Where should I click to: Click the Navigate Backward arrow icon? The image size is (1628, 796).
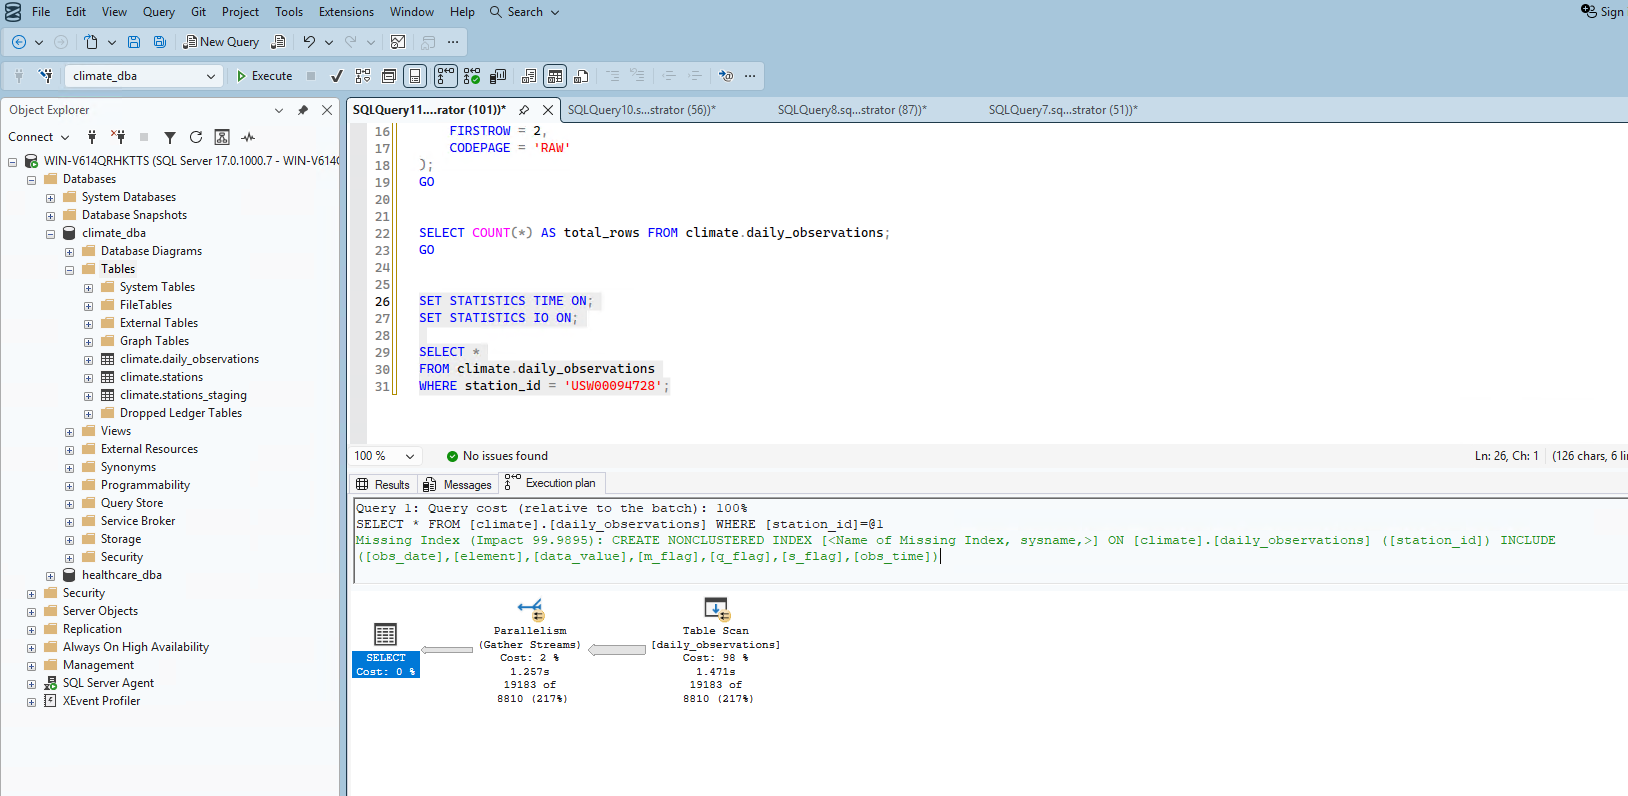coord(19,42)
